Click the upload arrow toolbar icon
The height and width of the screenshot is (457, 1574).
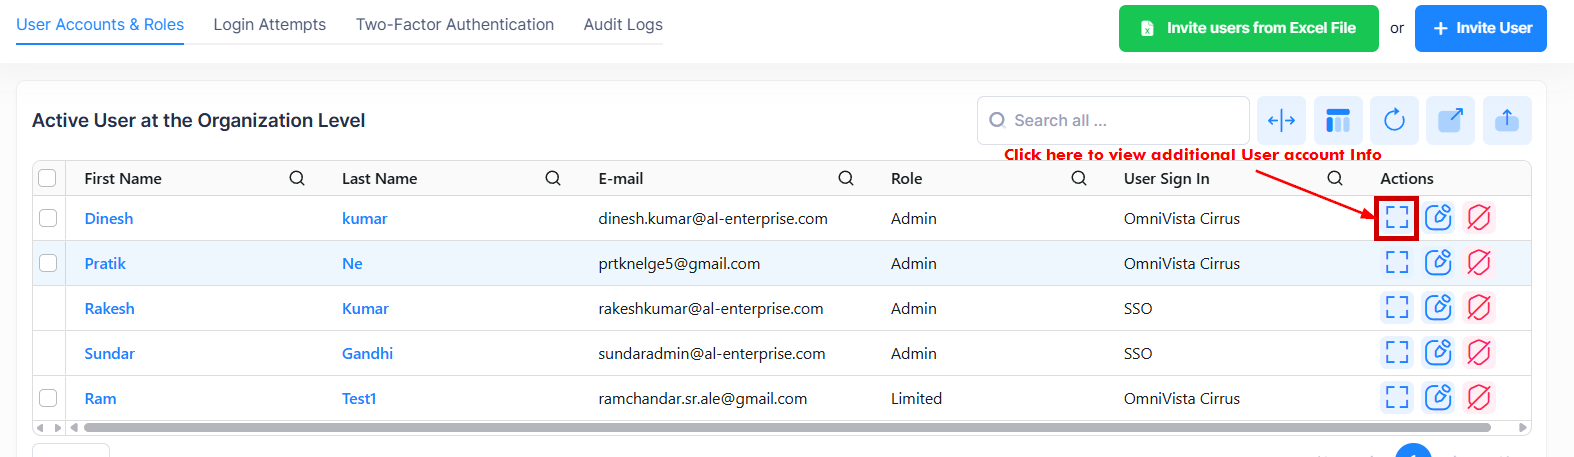click(1507, 121)
